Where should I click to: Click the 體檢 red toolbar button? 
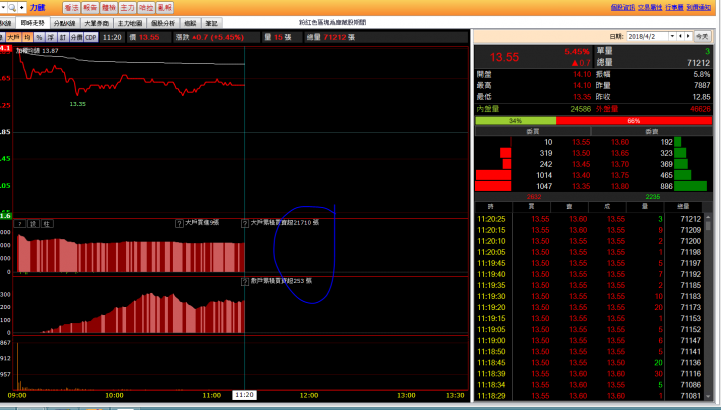click(109, 7)
